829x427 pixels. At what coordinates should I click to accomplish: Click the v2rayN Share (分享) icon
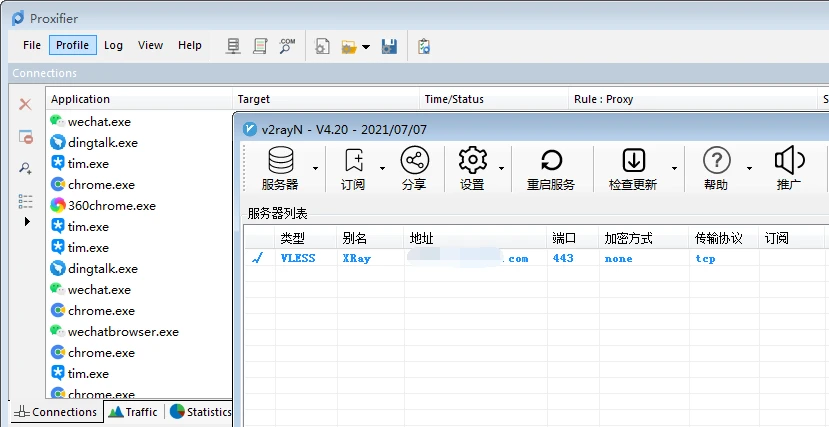[x=414, y=160]
